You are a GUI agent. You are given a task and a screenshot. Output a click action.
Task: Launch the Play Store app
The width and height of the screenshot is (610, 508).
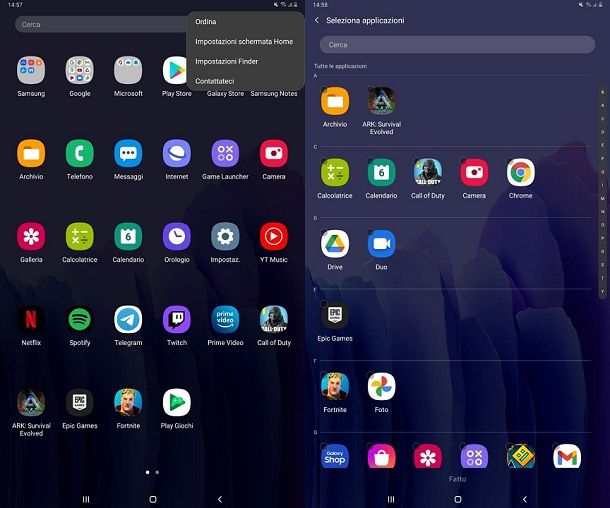(x=177, y=70)
